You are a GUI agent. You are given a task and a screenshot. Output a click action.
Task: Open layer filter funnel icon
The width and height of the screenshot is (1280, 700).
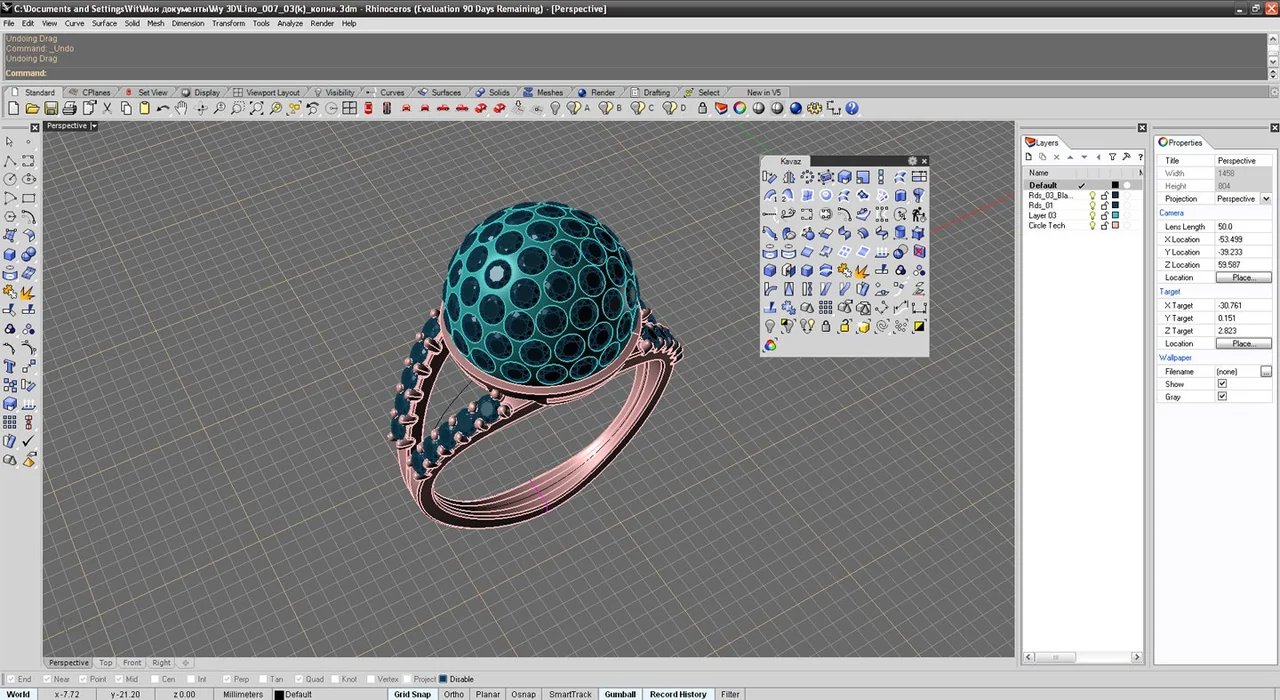tap(1112, 157)
